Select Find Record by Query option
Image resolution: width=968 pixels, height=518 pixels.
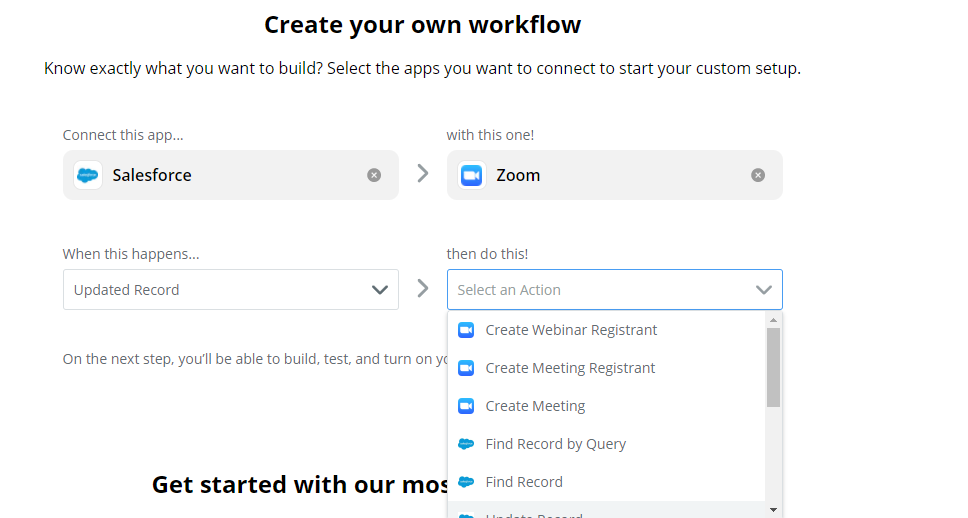(555, 444)
